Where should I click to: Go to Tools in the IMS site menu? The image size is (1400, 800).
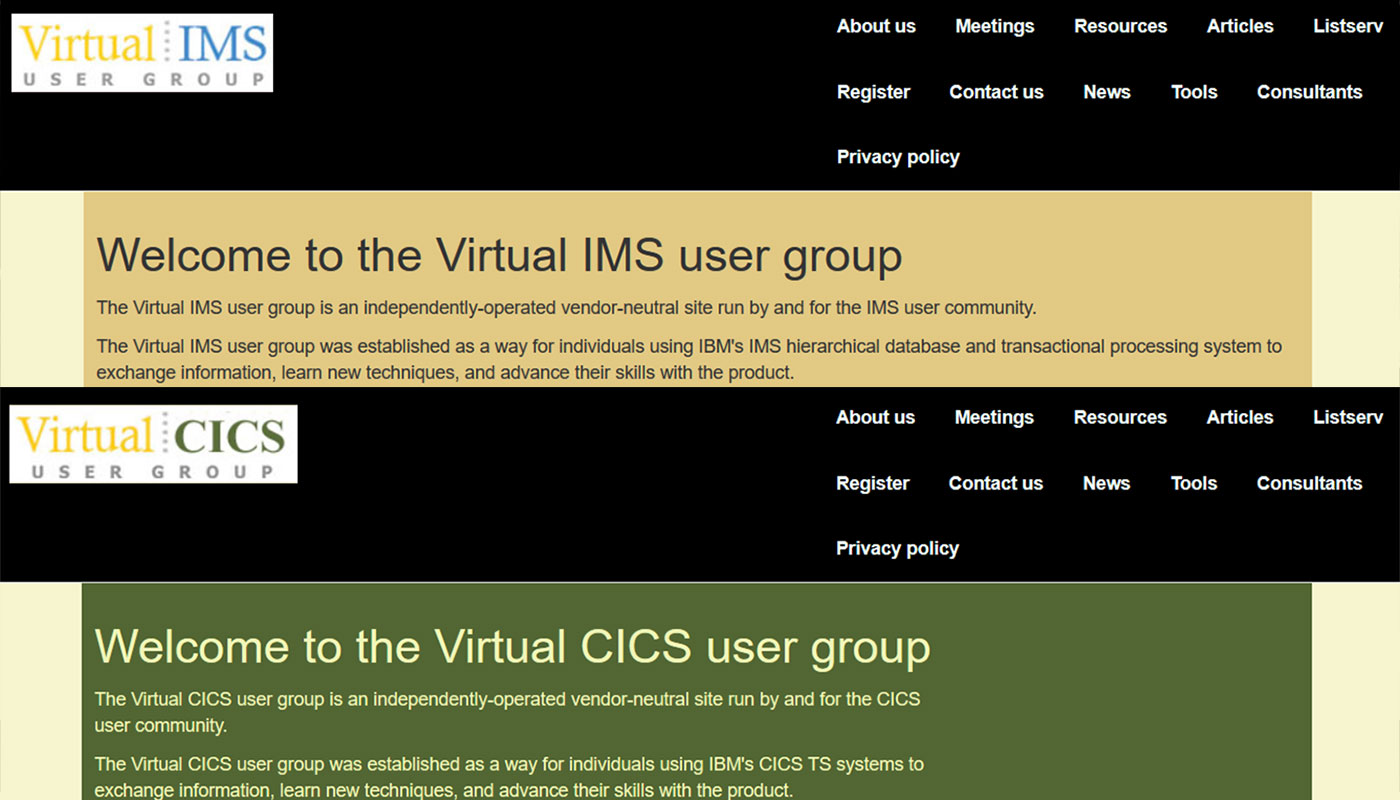pyautogui.click(x=1194, y=92)
